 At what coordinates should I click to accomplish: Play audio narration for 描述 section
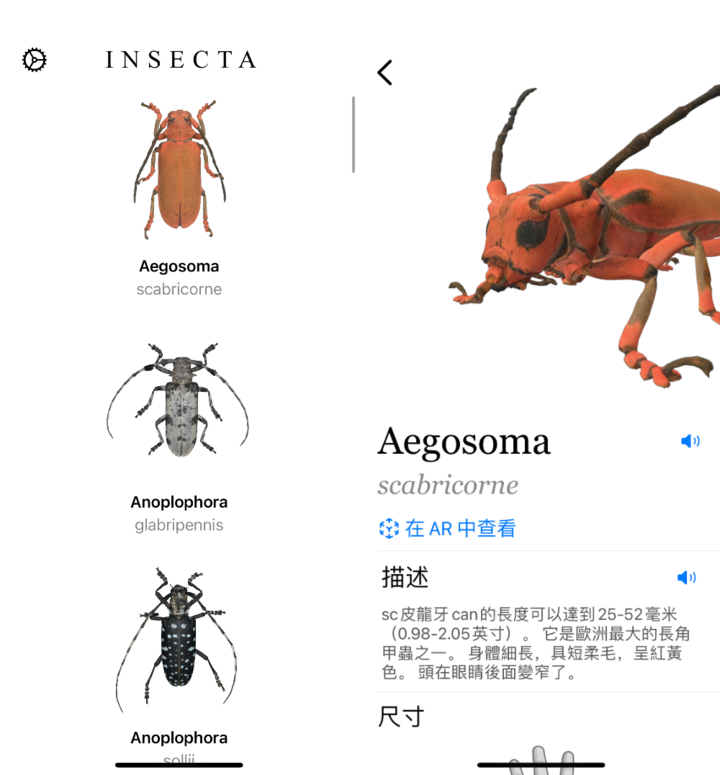point(686,577)
